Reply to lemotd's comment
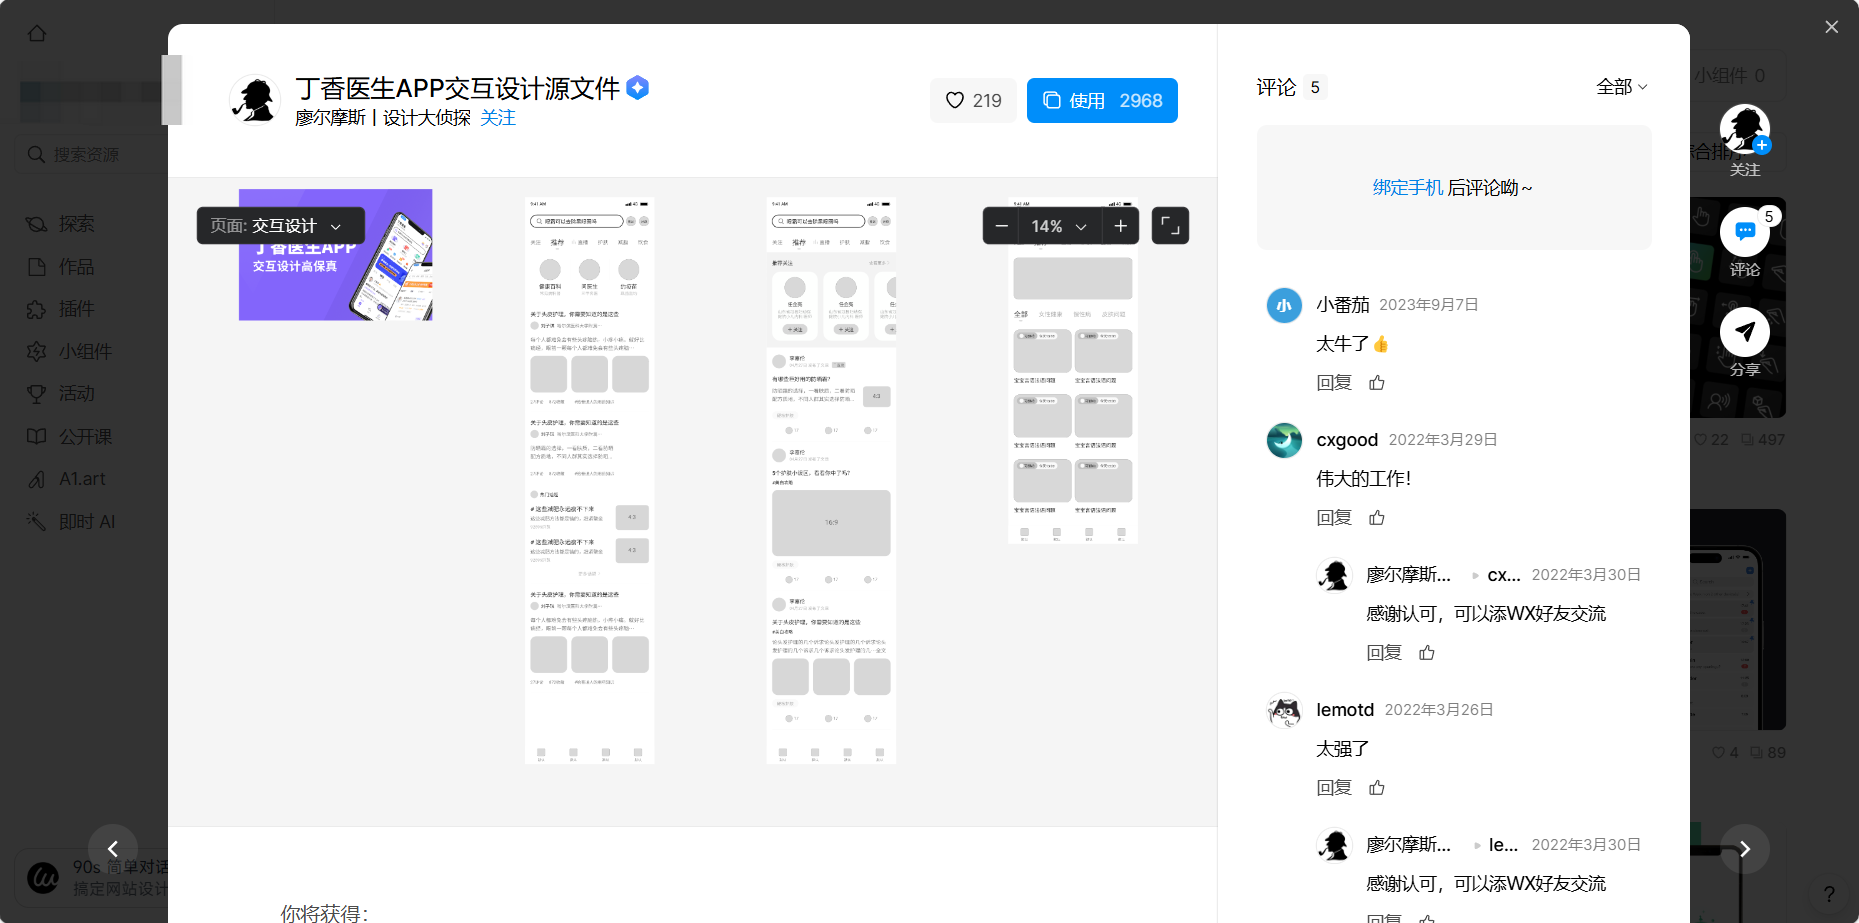Image resolution: width=1859 pixels, height=923 pixels. [x=1334, y=788]
